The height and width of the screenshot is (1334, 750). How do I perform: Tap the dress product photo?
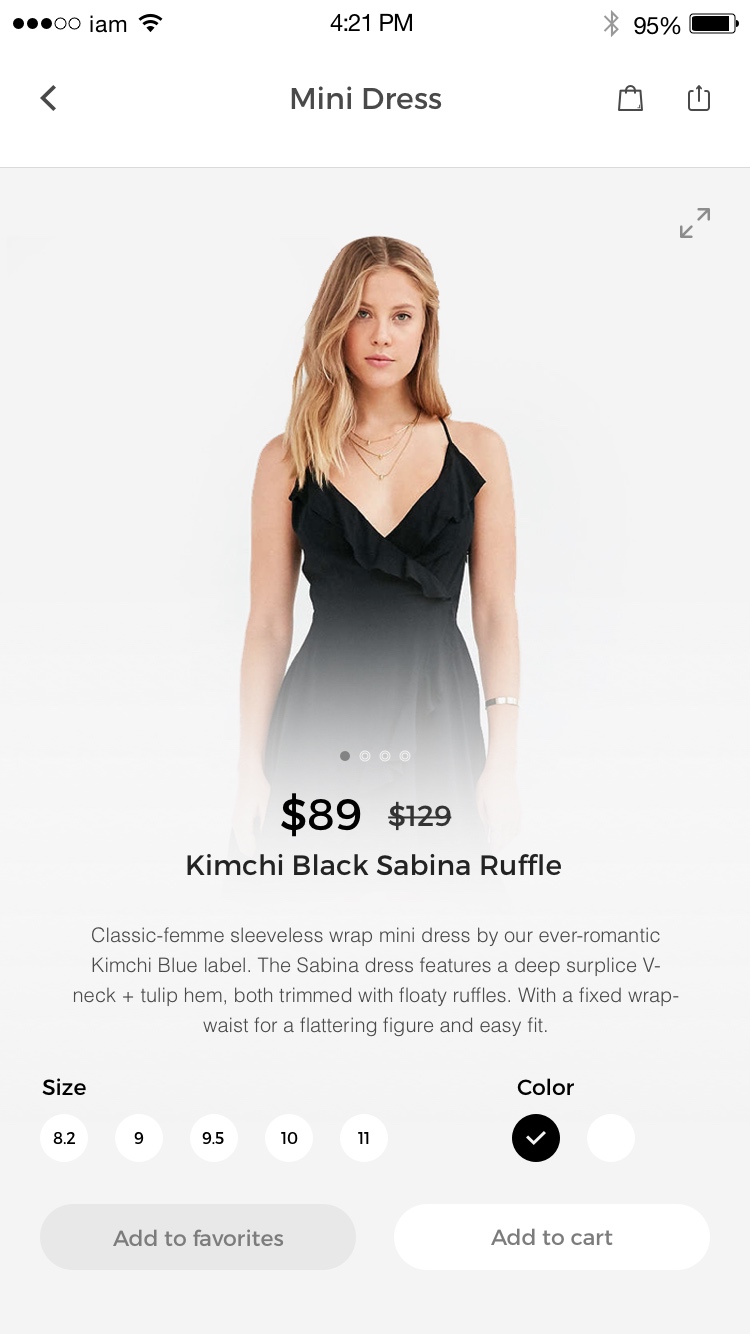point(375,500)
